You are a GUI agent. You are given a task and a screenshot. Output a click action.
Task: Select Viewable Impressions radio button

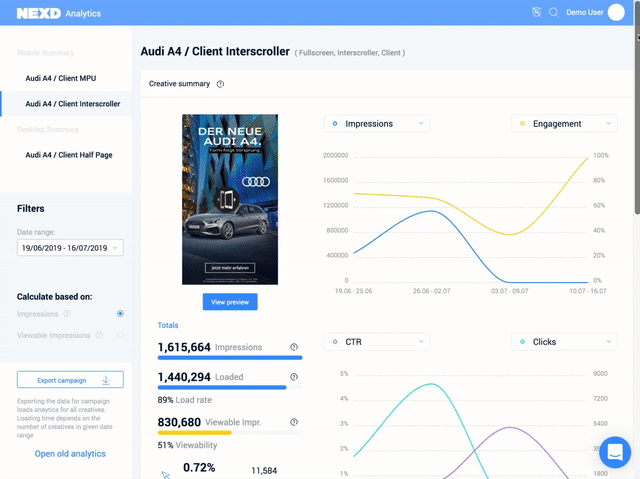click(x=120, y=335)
